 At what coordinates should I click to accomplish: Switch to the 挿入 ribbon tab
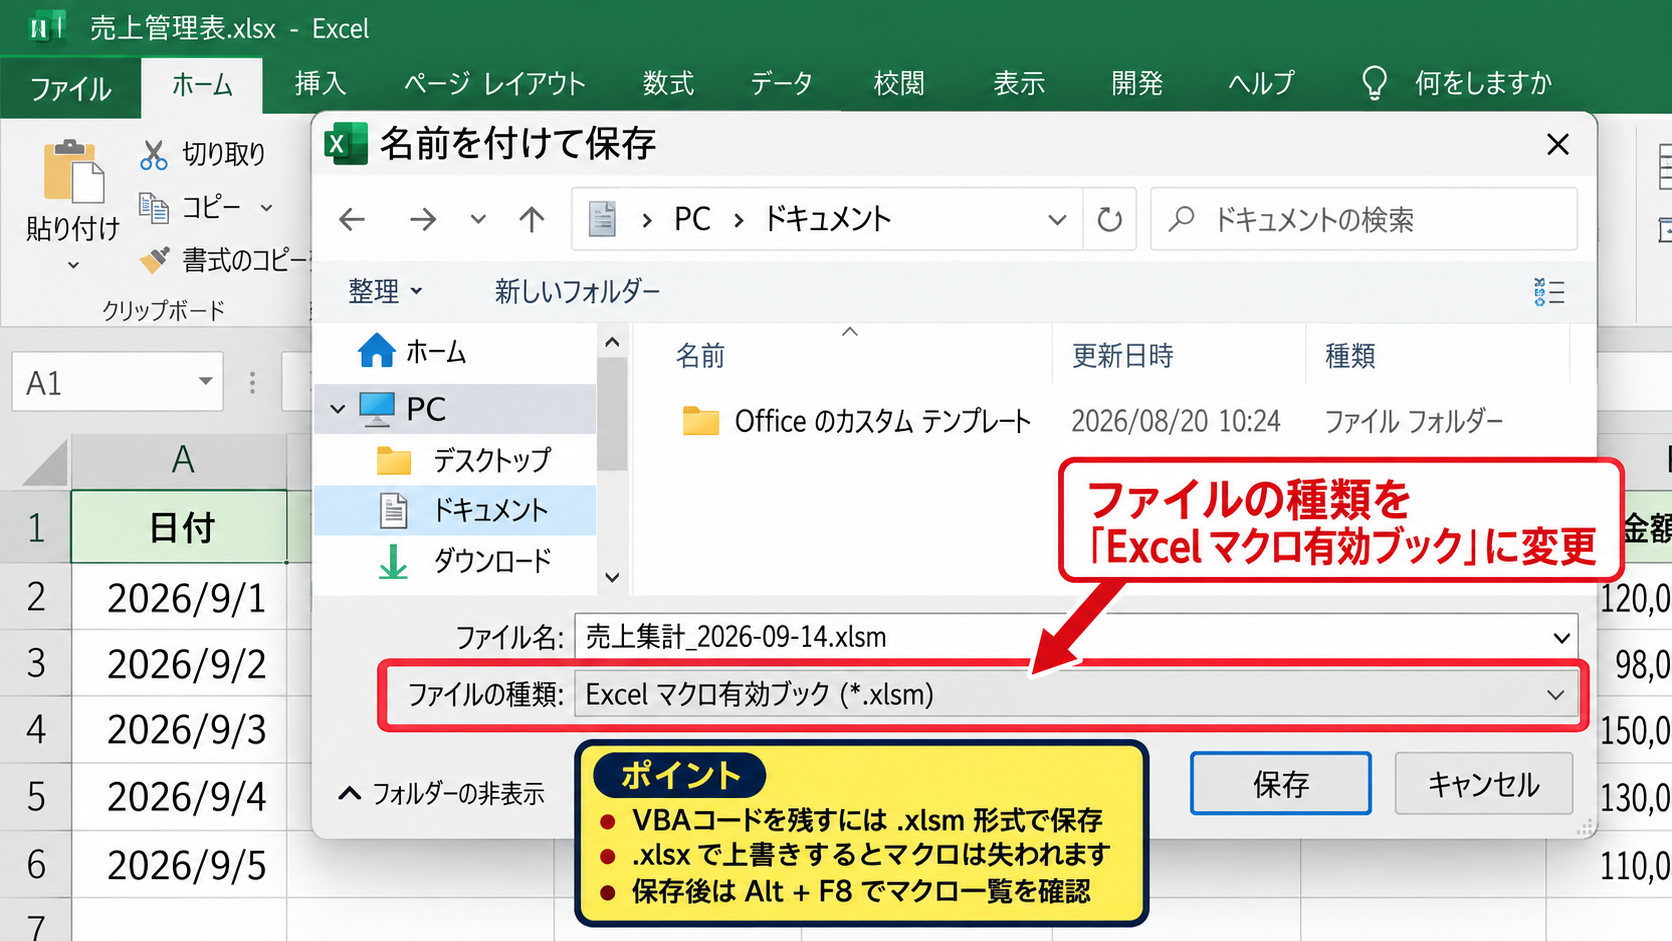click(x=320, y=83)
